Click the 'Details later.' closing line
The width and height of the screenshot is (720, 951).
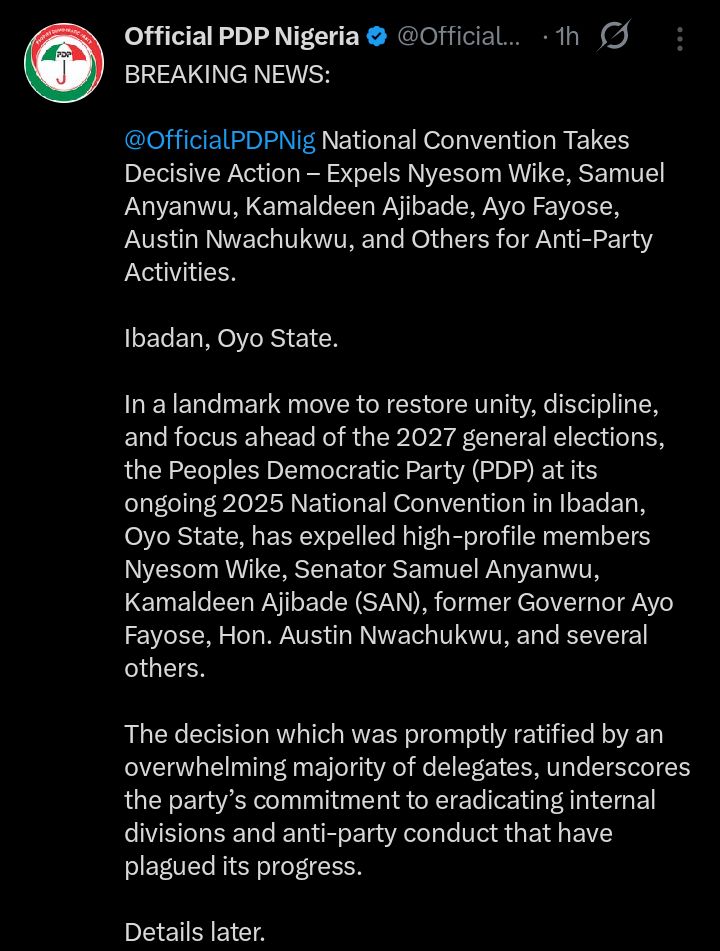coord(194,932)
